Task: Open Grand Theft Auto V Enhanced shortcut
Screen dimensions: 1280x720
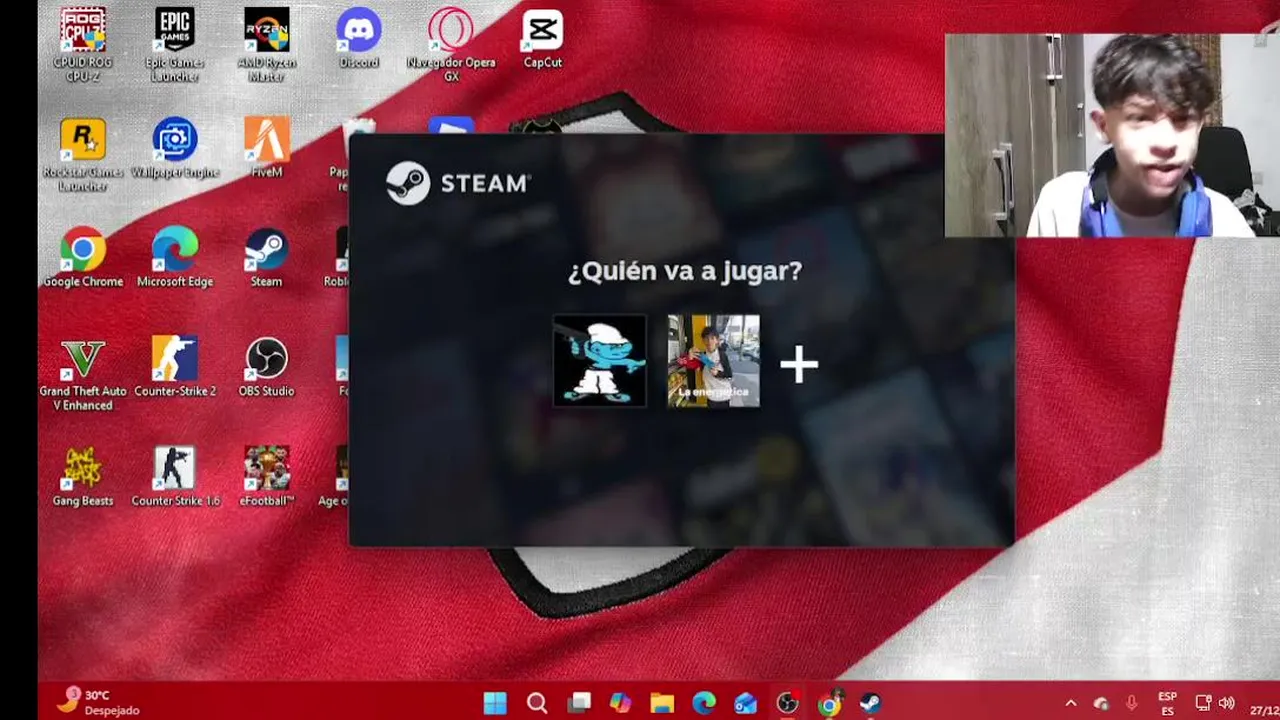Action: 83,374
